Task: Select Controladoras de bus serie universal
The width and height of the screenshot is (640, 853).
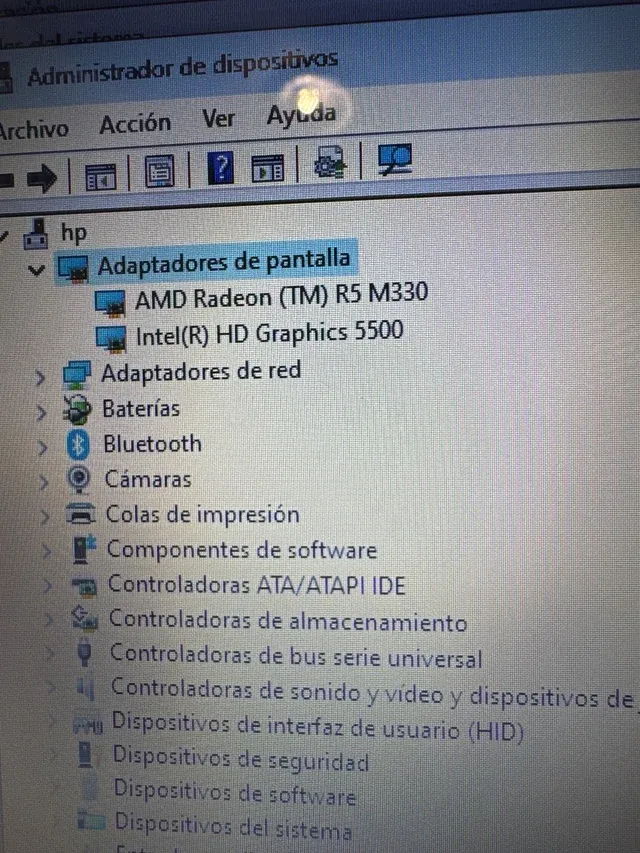Action: [296, 656]
